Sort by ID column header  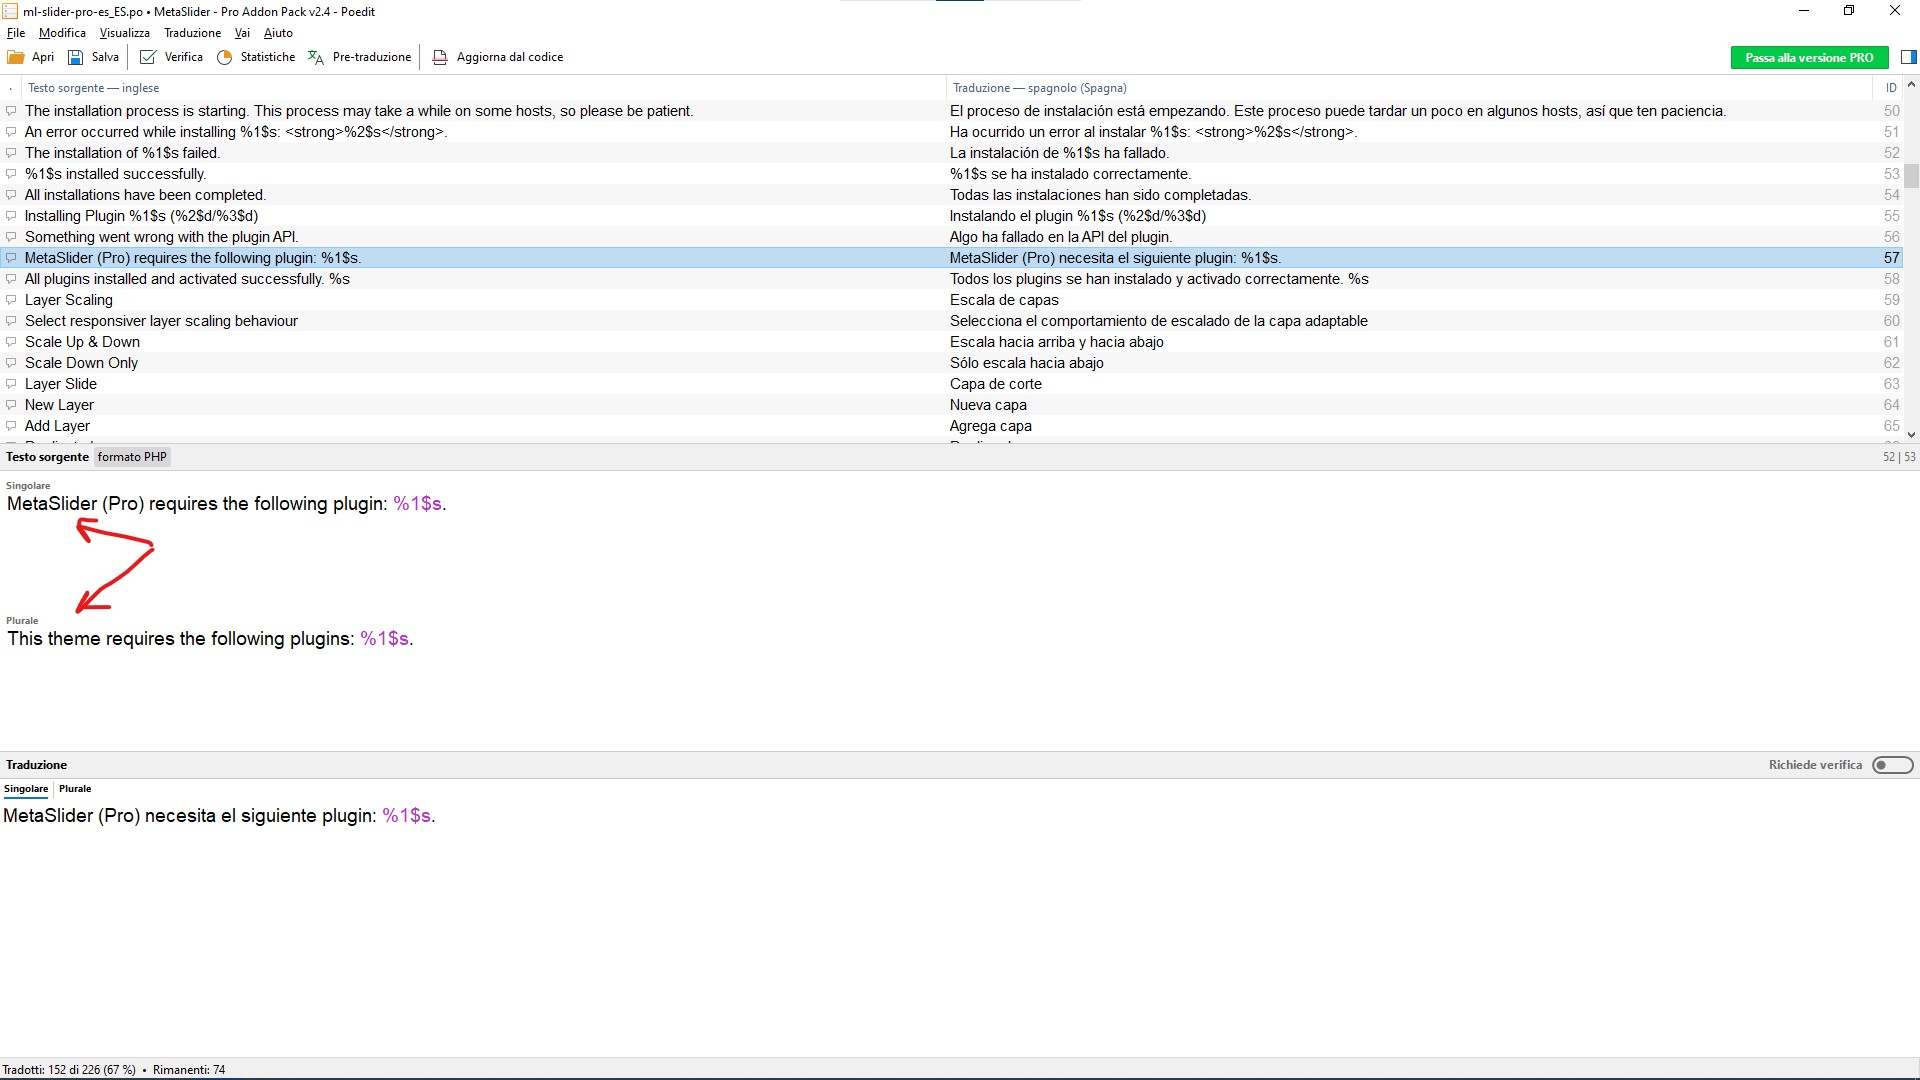click(1890, 88)
